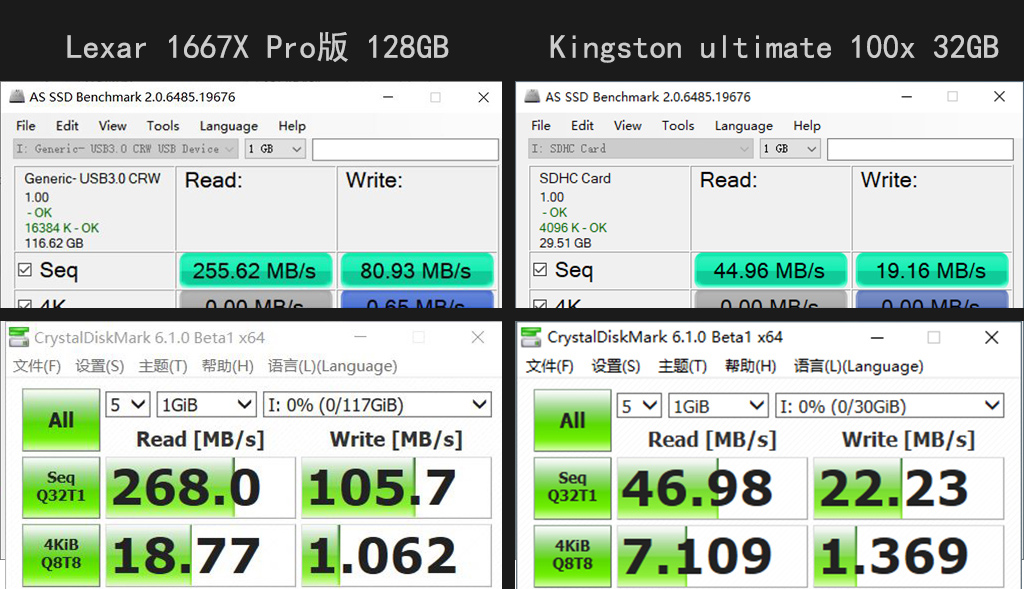Open Tools menu in left AS SSD window

tap(163, 125)
